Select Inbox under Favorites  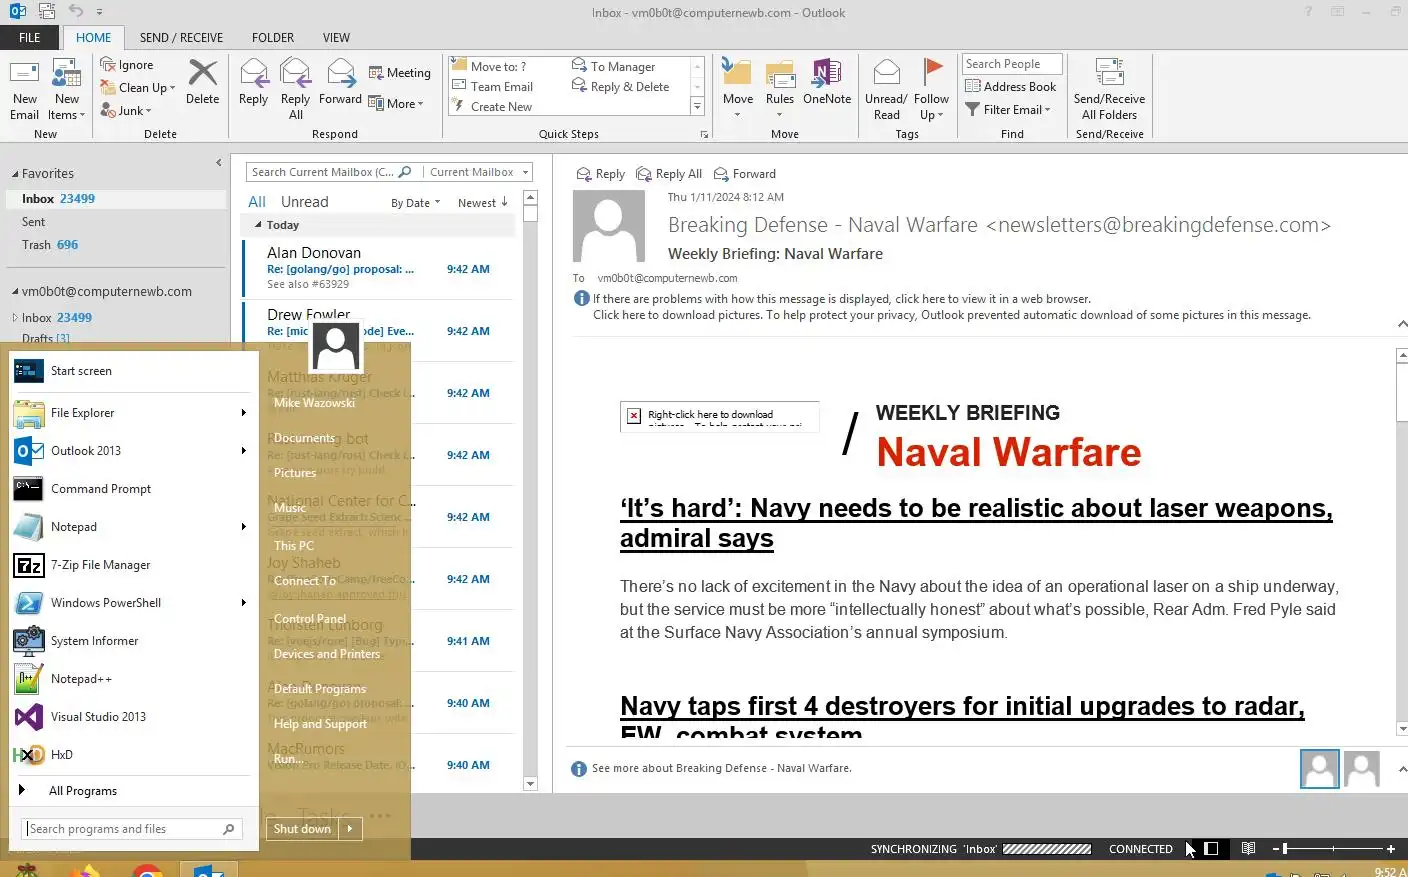pyautogui.click(x=116, y=199)
